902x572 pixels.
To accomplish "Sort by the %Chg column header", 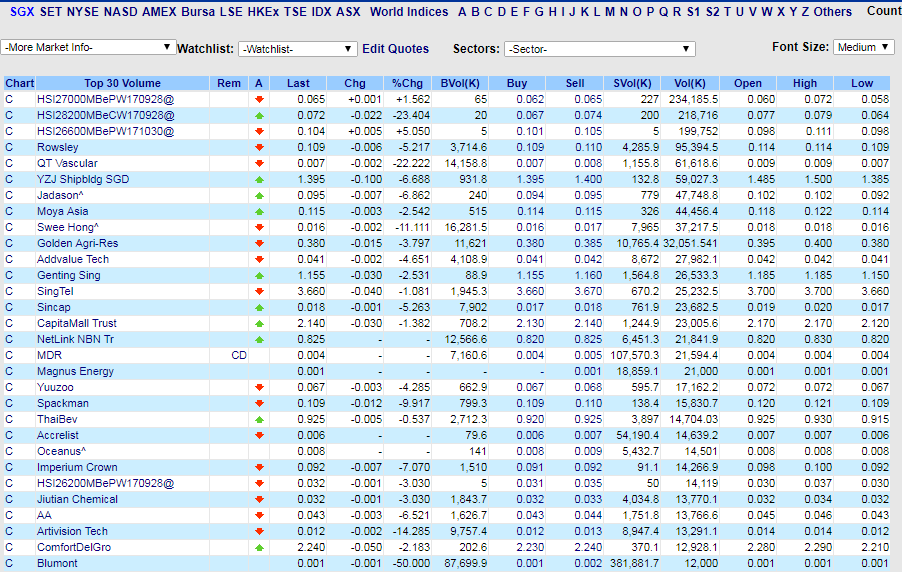I will pos(407,83).
